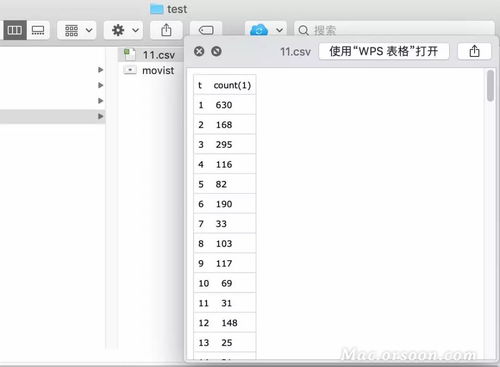Expand the cloud sync dropdown arrow
The image size is (500, 367).
coord(279,30)
